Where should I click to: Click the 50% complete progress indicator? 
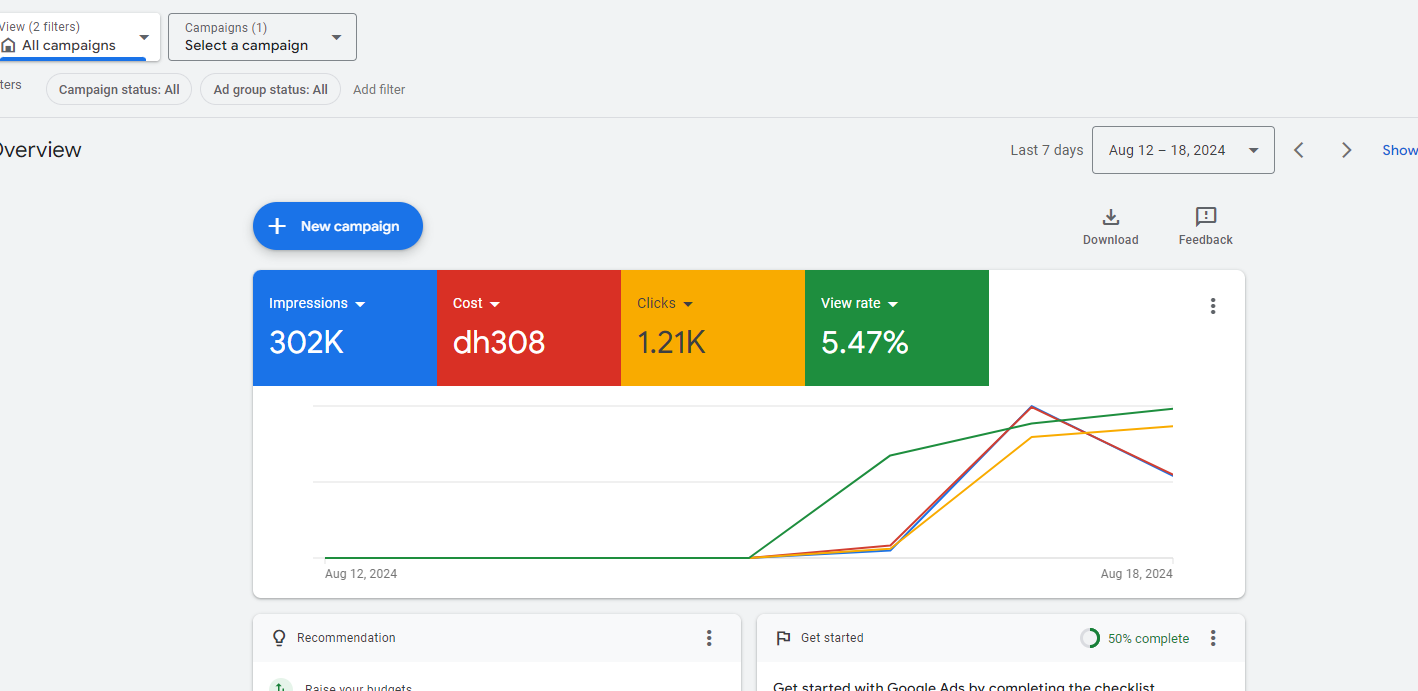coord(1135,638)
